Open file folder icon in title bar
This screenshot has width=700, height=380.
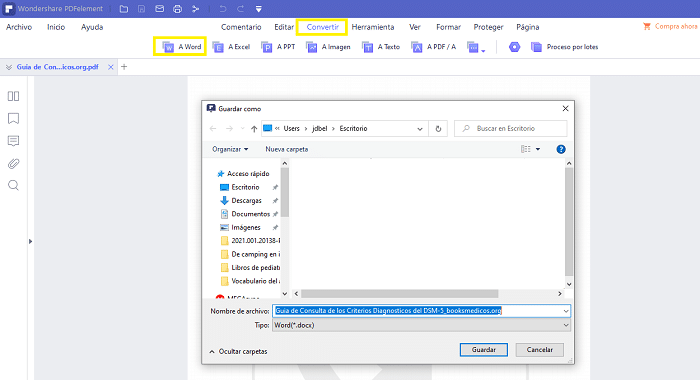(x=124, y=9)
